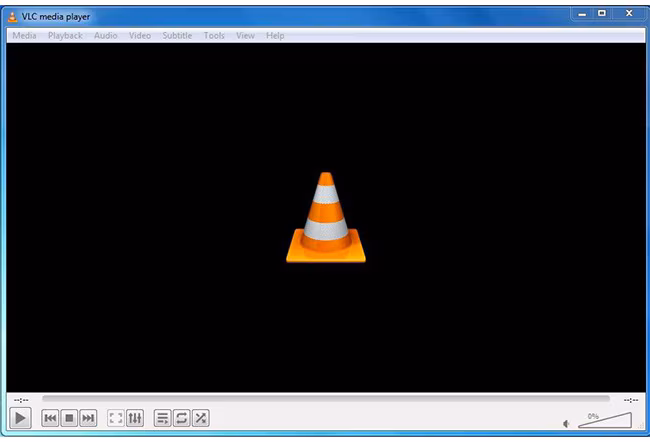Start playback with the Play button
The width and height of the screenshot is (650, 442).
(x=20, y=418)
